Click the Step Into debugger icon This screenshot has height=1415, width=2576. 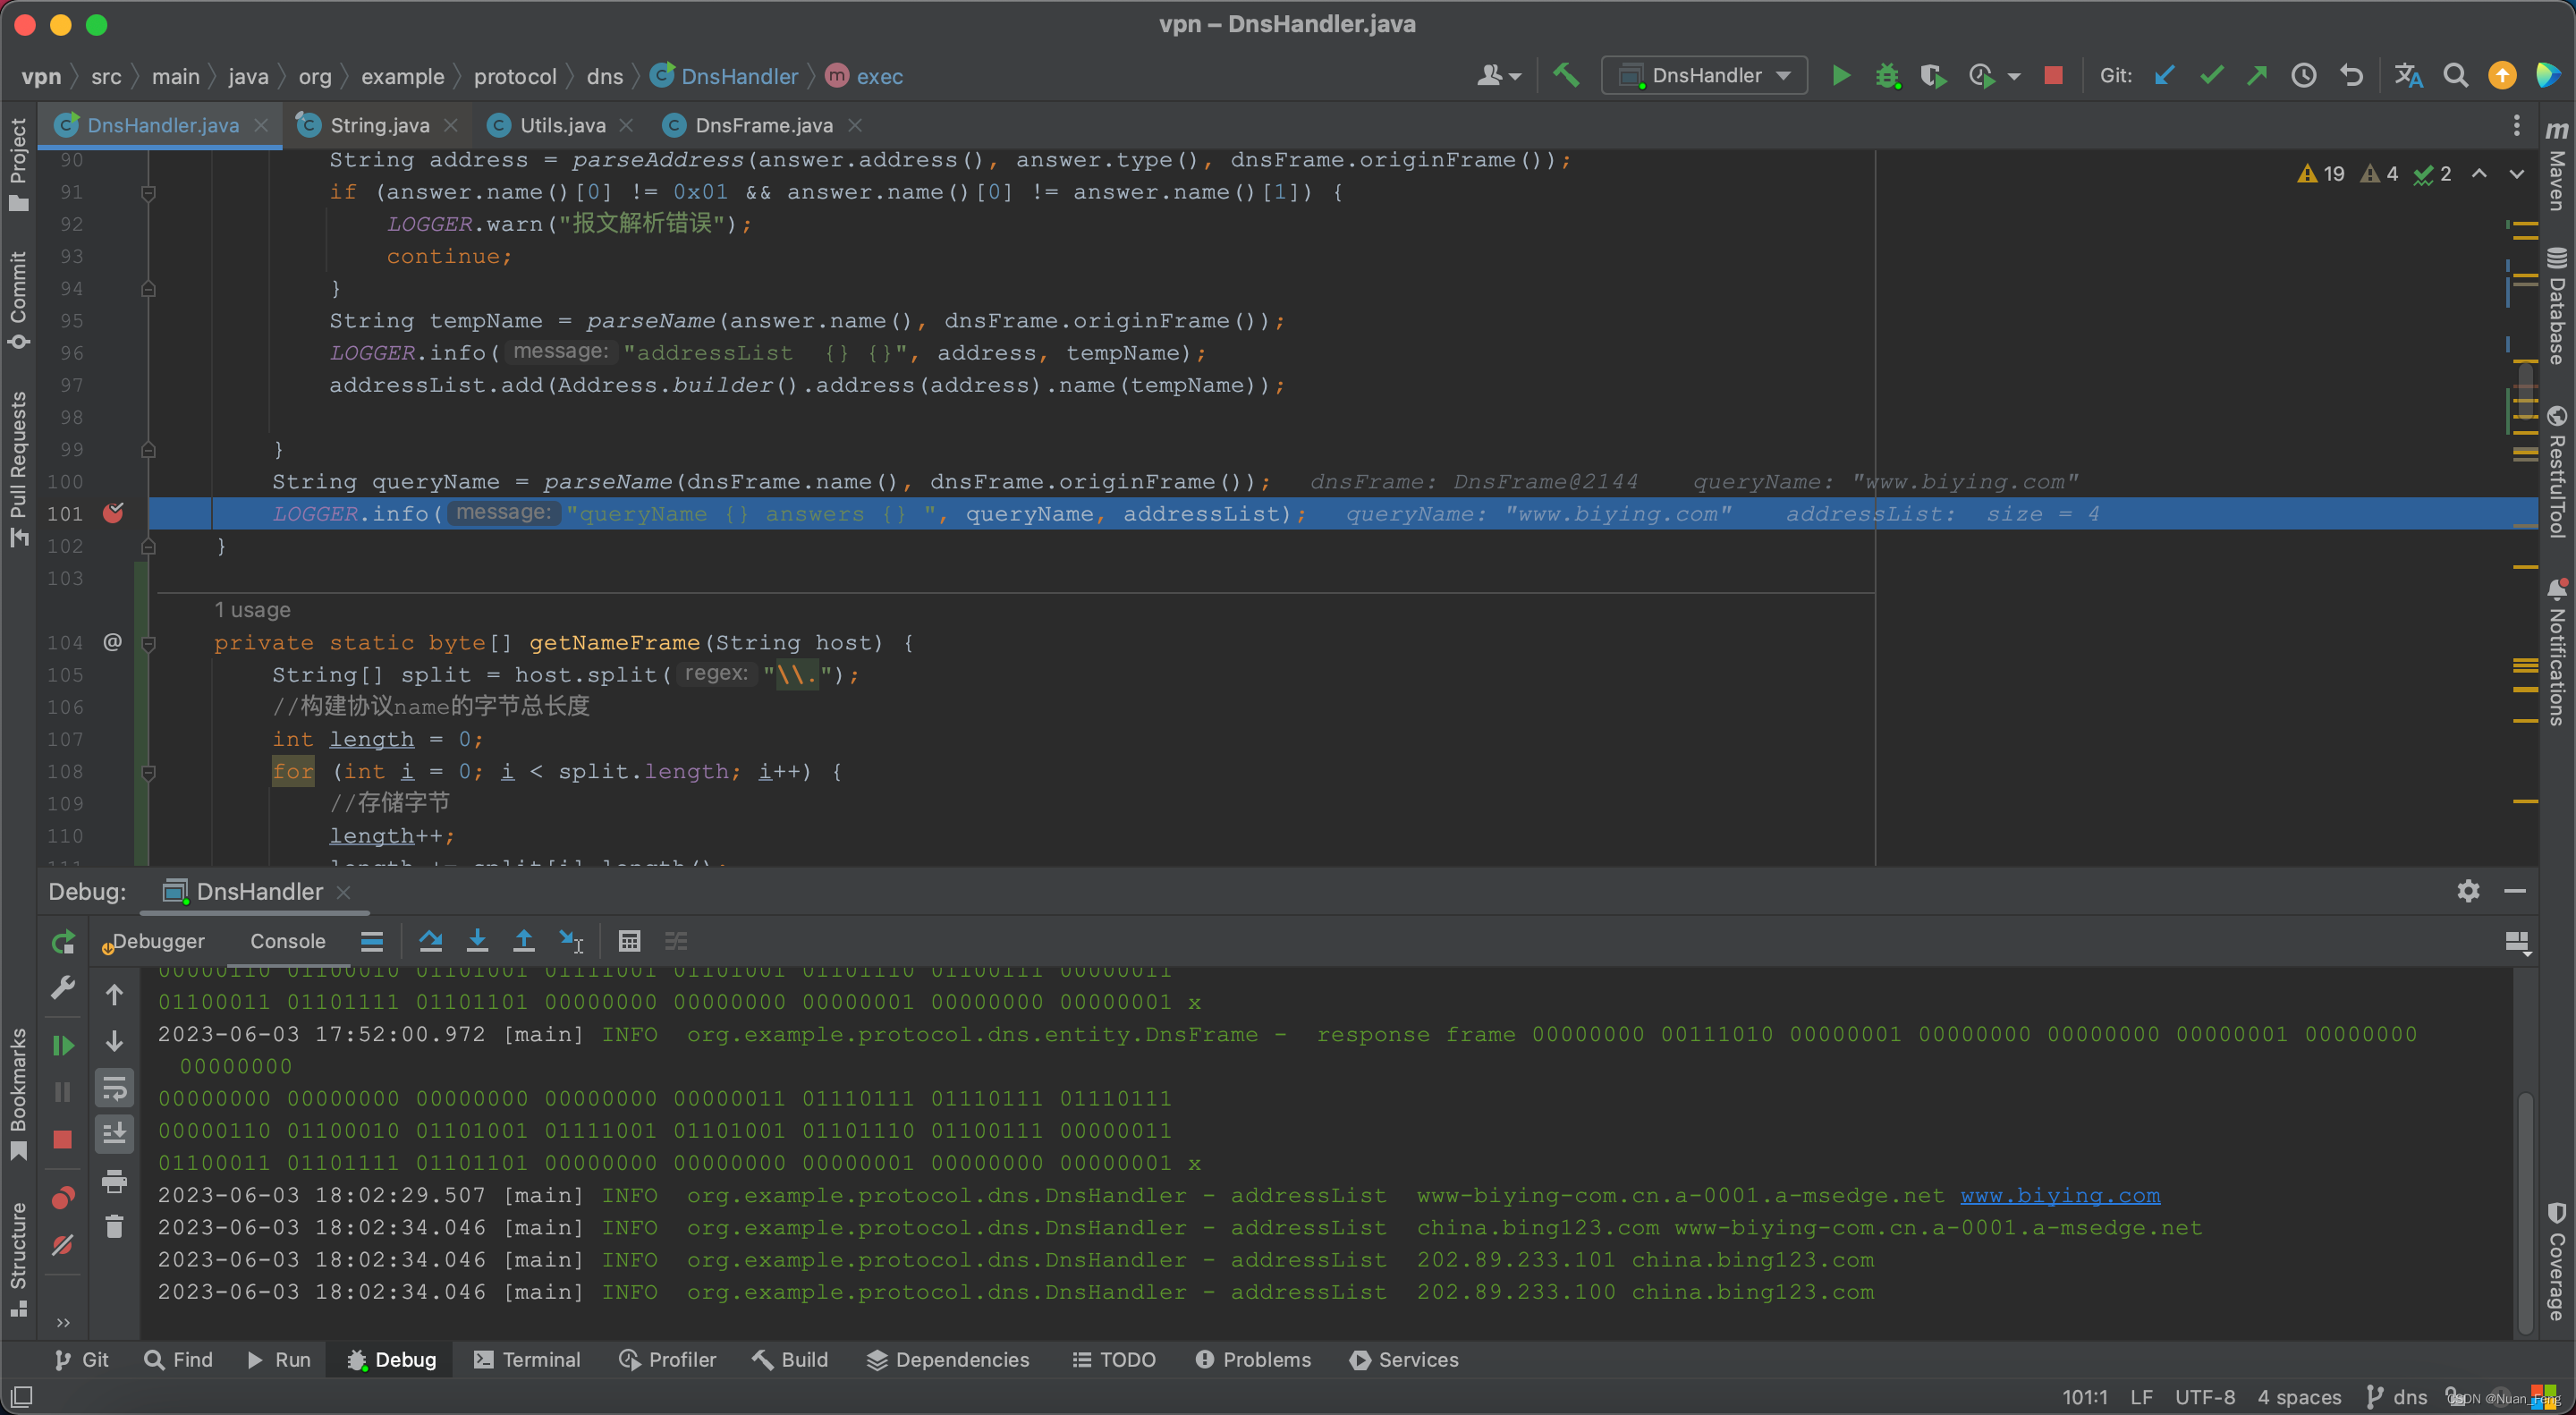pos(478,939)
